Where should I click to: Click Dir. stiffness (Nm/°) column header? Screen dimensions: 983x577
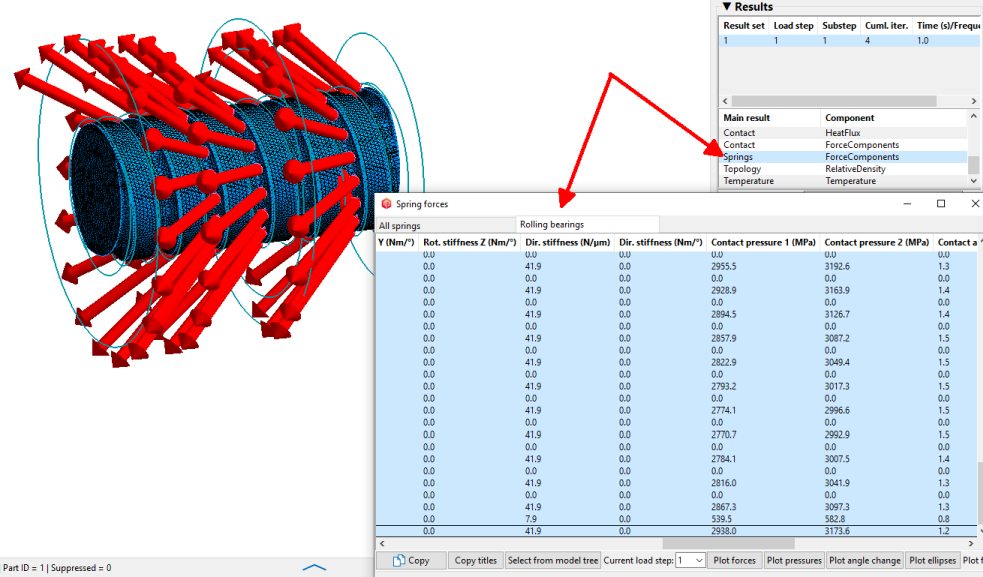point(661,242)
